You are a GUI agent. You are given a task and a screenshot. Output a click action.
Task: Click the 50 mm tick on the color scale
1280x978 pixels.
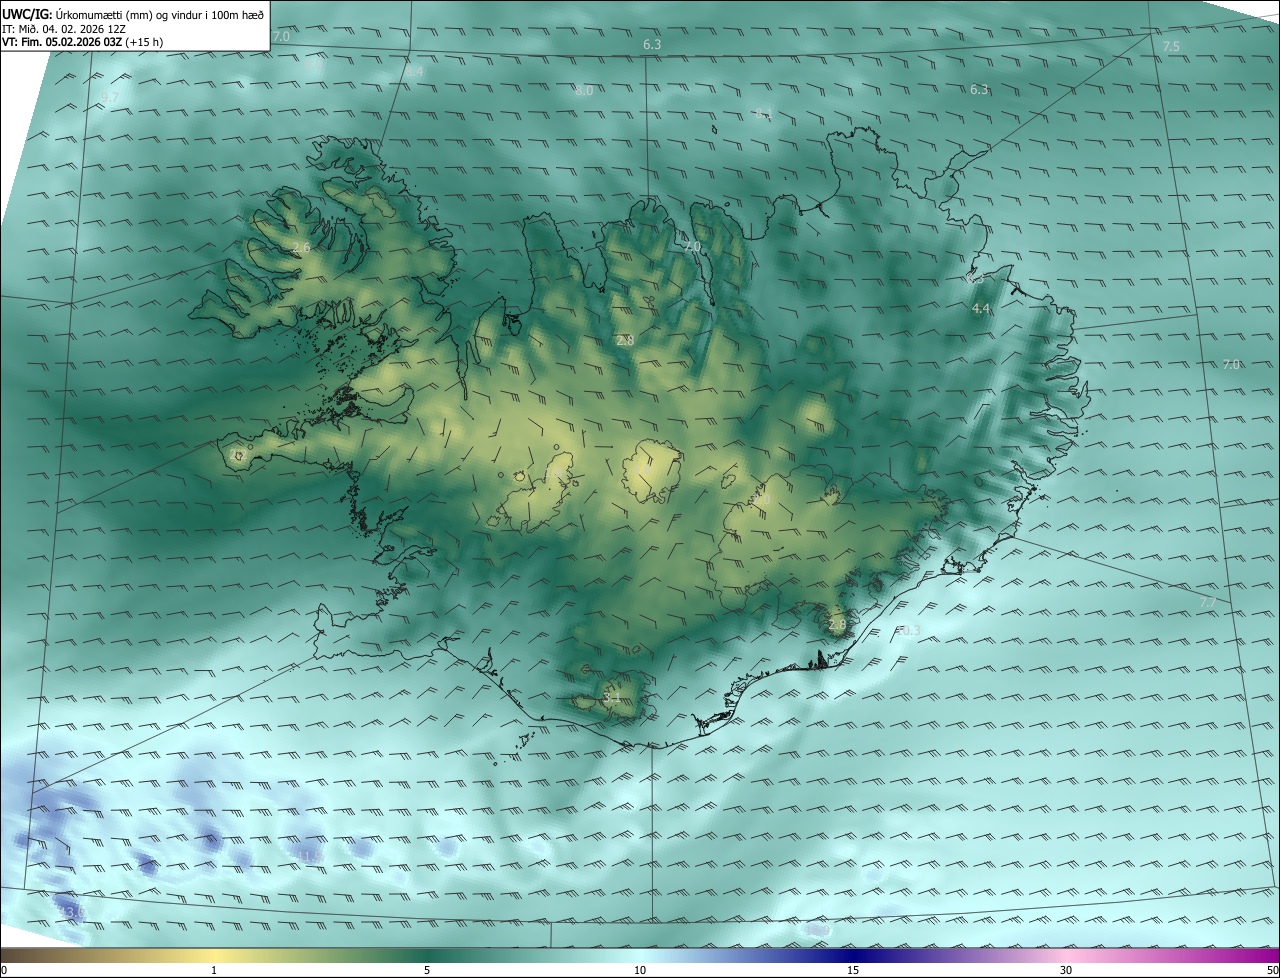(1272, 971)
